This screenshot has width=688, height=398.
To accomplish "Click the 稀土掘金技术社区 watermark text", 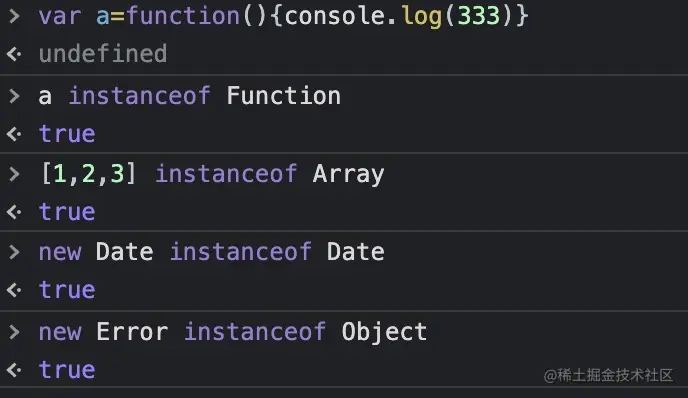I will [x=615, y=375].
